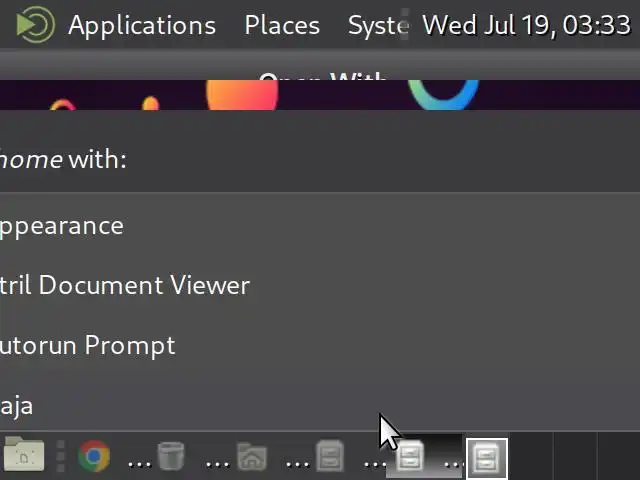
Task: Launch Google Chrome from the bottom panel
Action: click(x=93, y=456)
